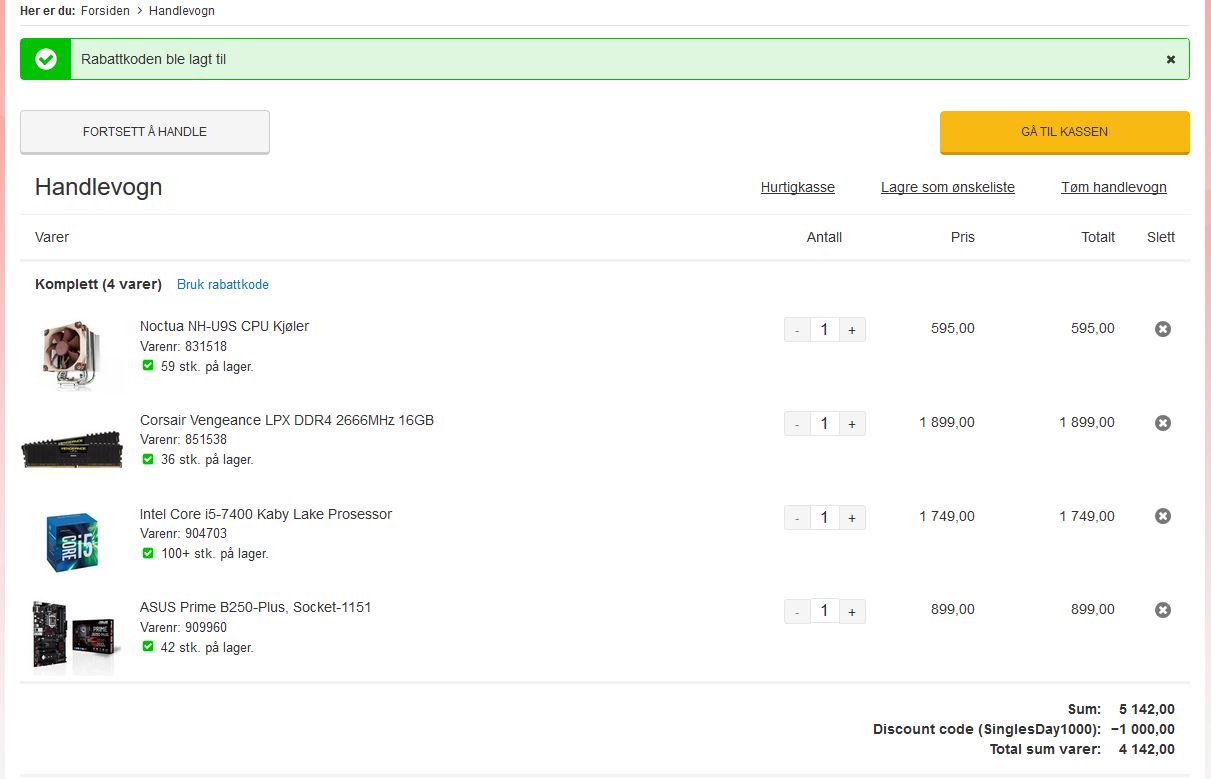This screenshot has width=1211, height=779.
Task: Decrease Noctua NH-U9S quantity with minus
Action: click(x=797, y=330)
